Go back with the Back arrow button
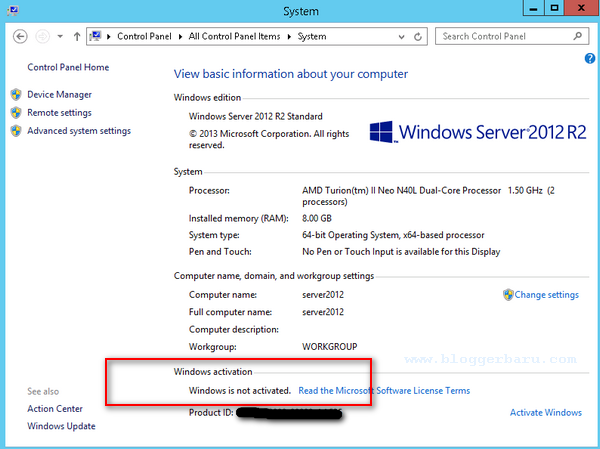This screenshot has width=600, height=449. [x=20, y=37]
